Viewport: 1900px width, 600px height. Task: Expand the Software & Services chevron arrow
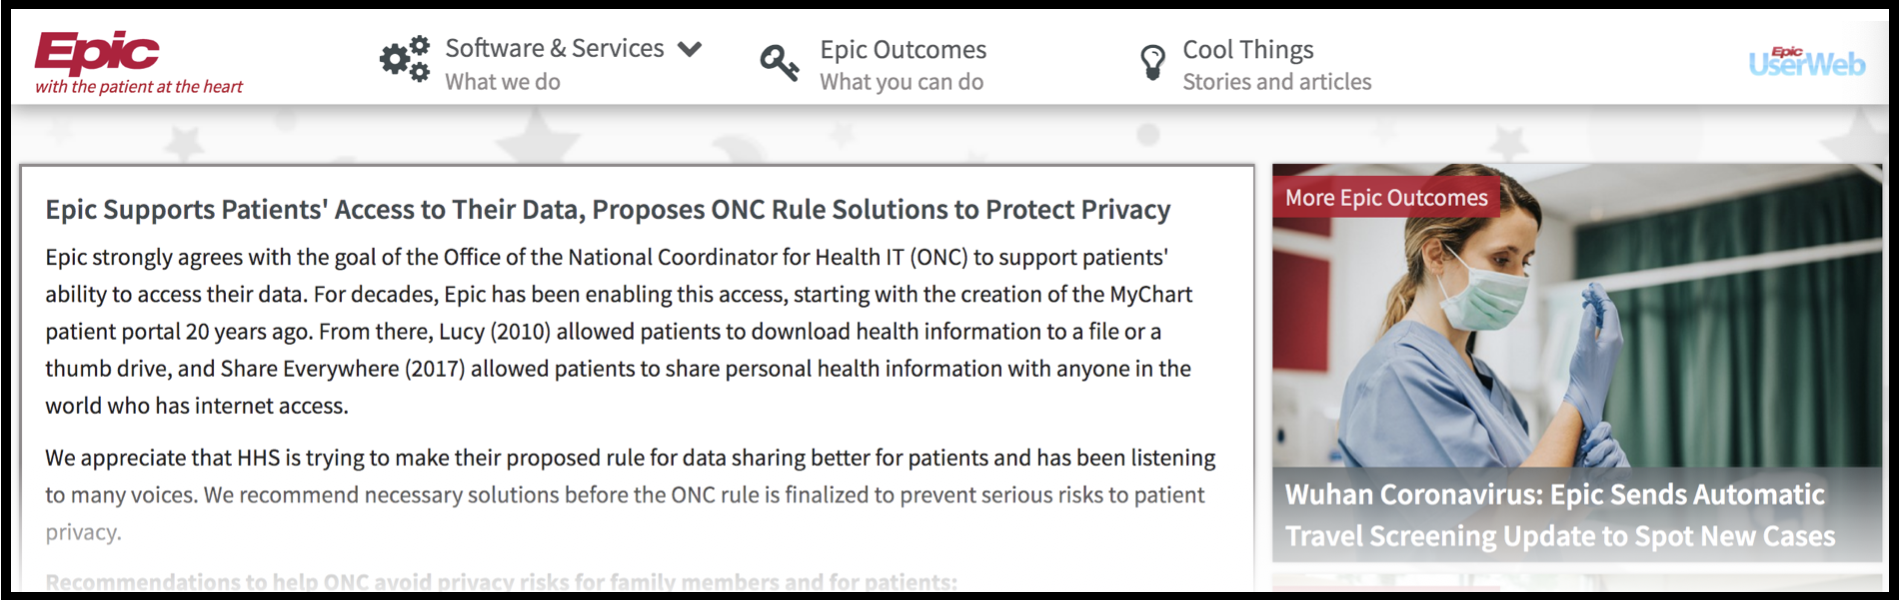tap(690, 49)
